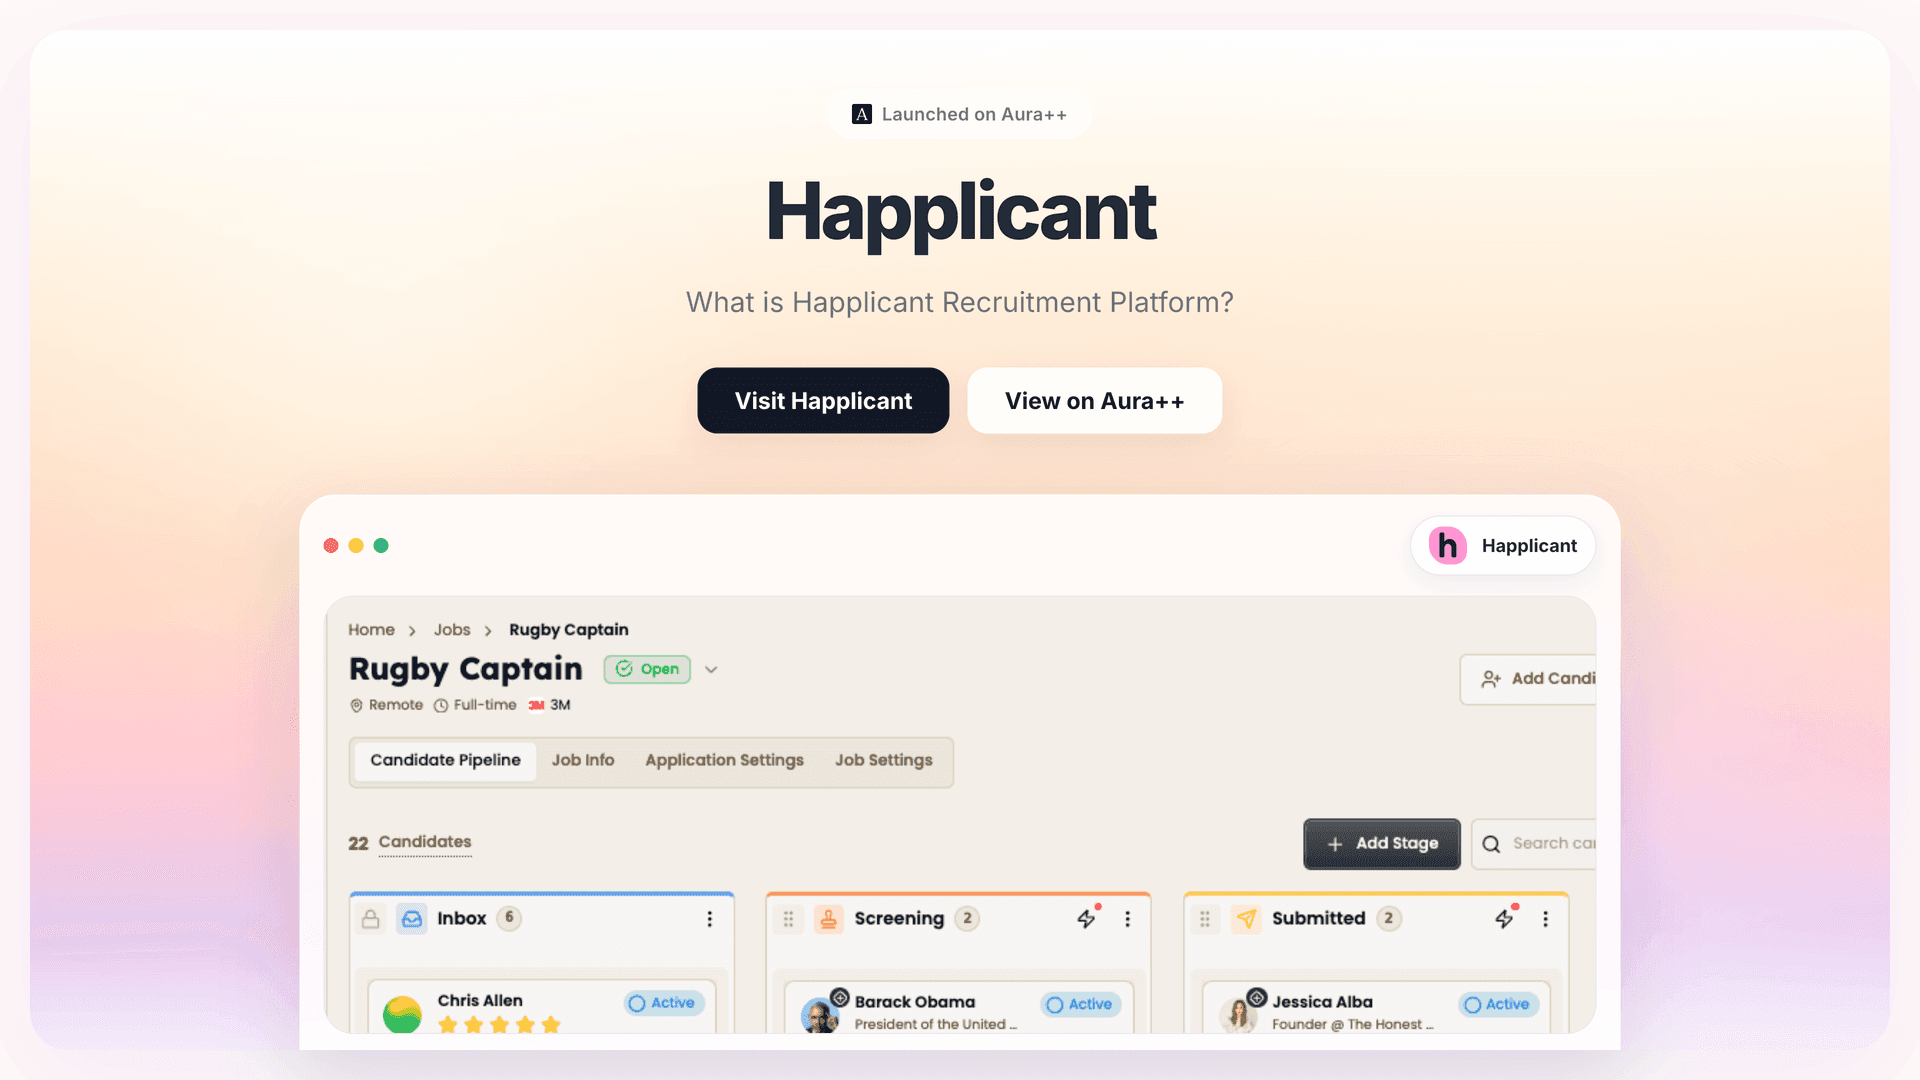Click the Add Stage button

1382,844
